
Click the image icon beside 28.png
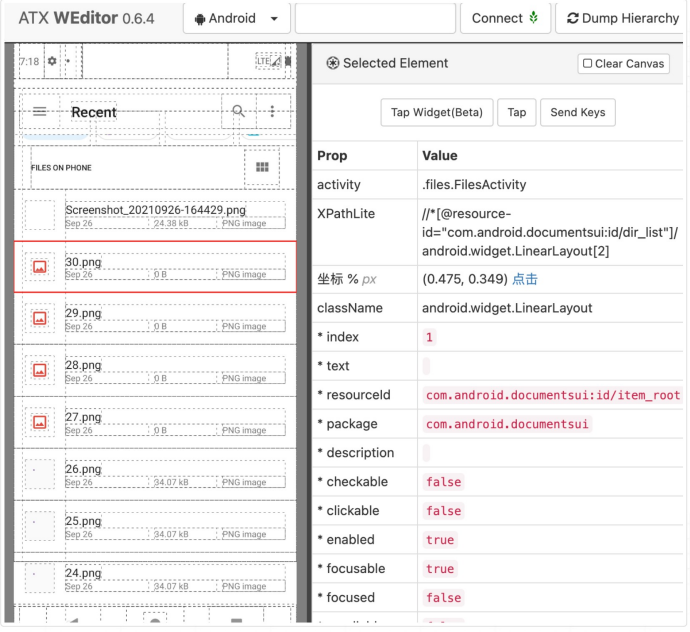tap(40, 370)
